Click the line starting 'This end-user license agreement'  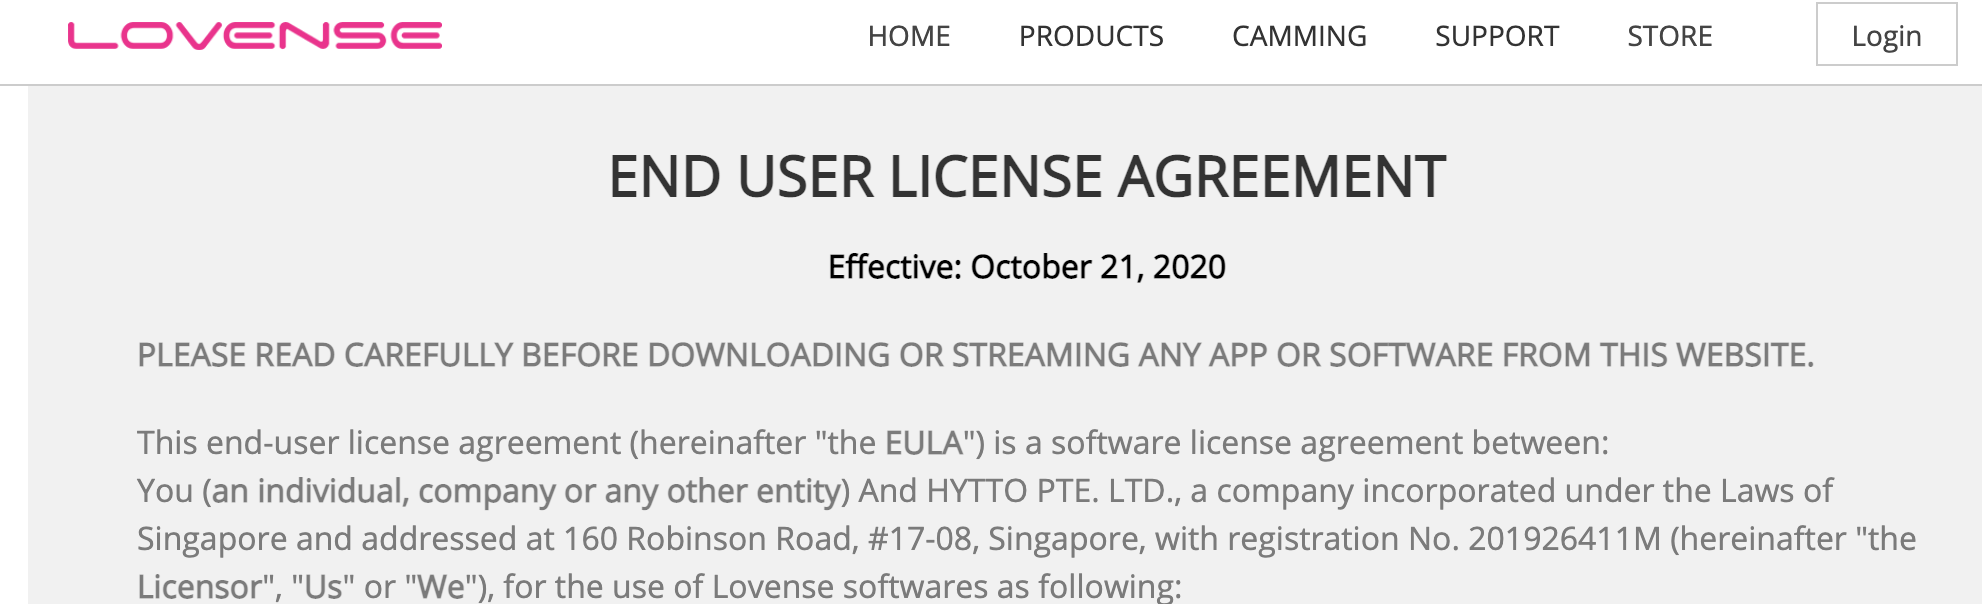[873, 443]
